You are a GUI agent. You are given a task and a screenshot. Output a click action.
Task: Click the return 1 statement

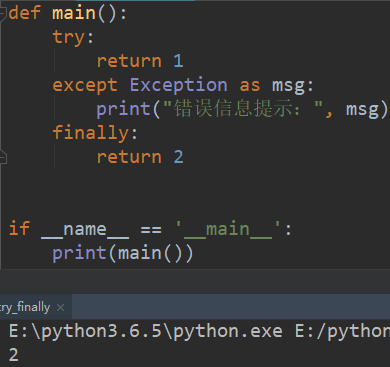(x=140, y=61)
